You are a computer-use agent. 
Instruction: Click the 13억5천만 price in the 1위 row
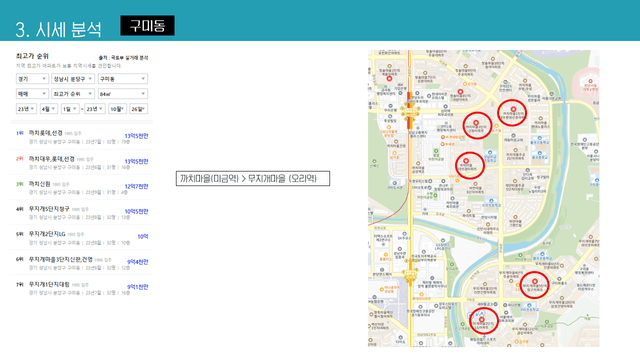(136, 136)
